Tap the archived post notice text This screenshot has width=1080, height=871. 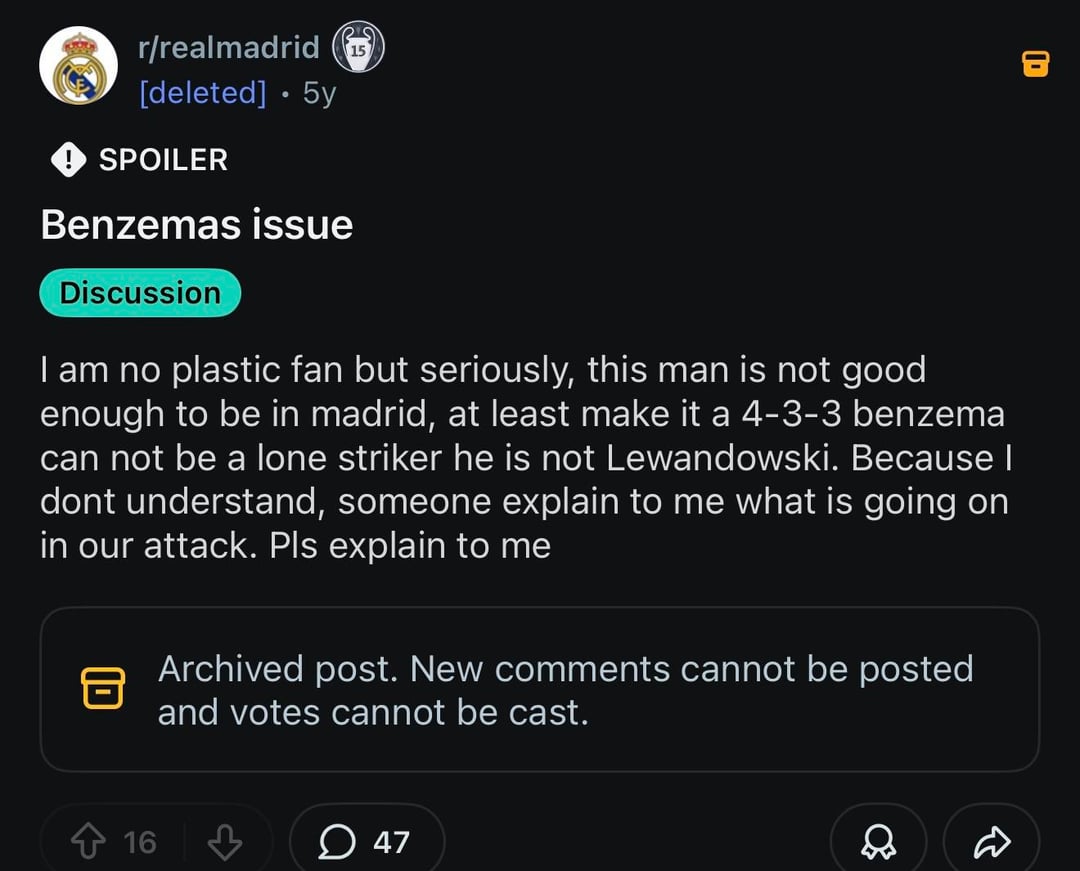(x=565, y=690)
